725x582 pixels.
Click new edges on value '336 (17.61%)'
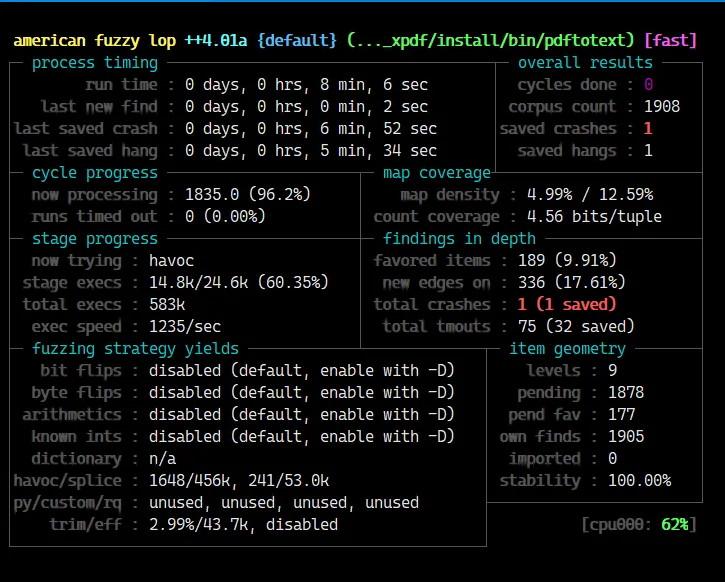572,282
